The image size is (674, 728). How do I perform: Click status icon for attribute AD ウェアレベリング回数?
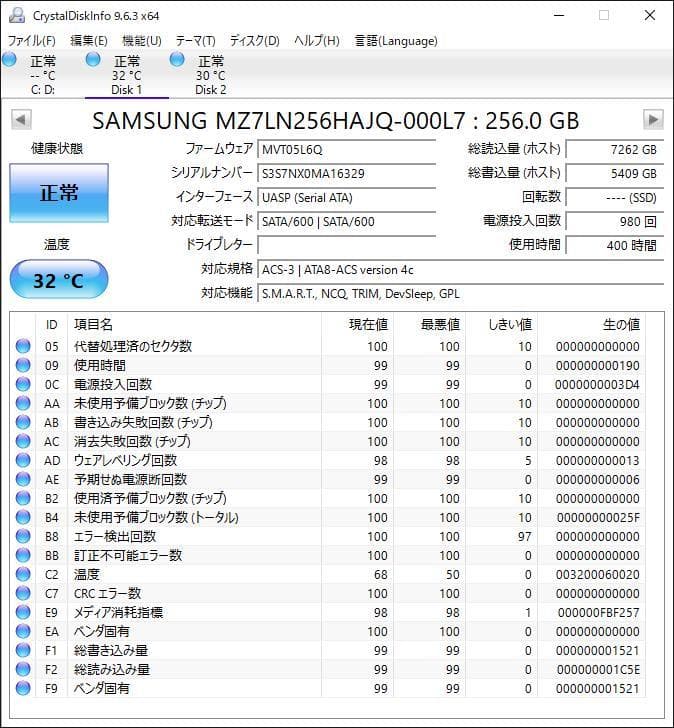point(23,461)
